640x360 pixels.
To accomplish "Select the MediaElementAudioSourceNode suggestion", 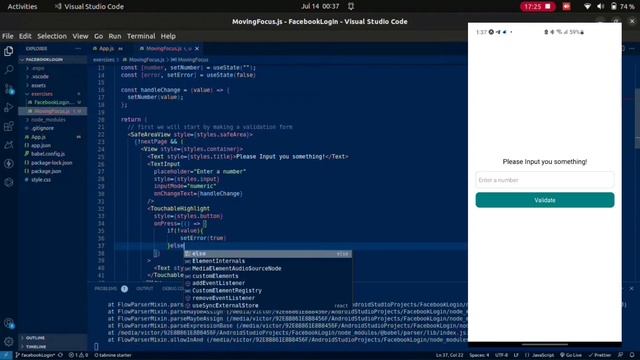I will tap(267, 269).
